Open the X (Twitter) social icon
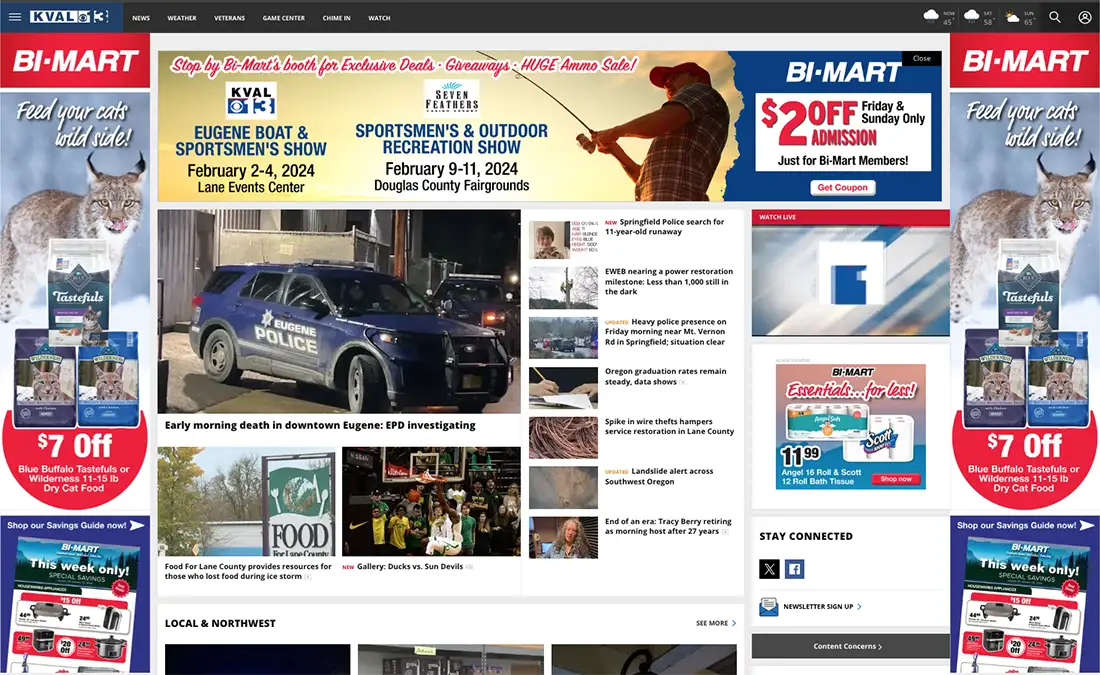 [x=769, y=569]
